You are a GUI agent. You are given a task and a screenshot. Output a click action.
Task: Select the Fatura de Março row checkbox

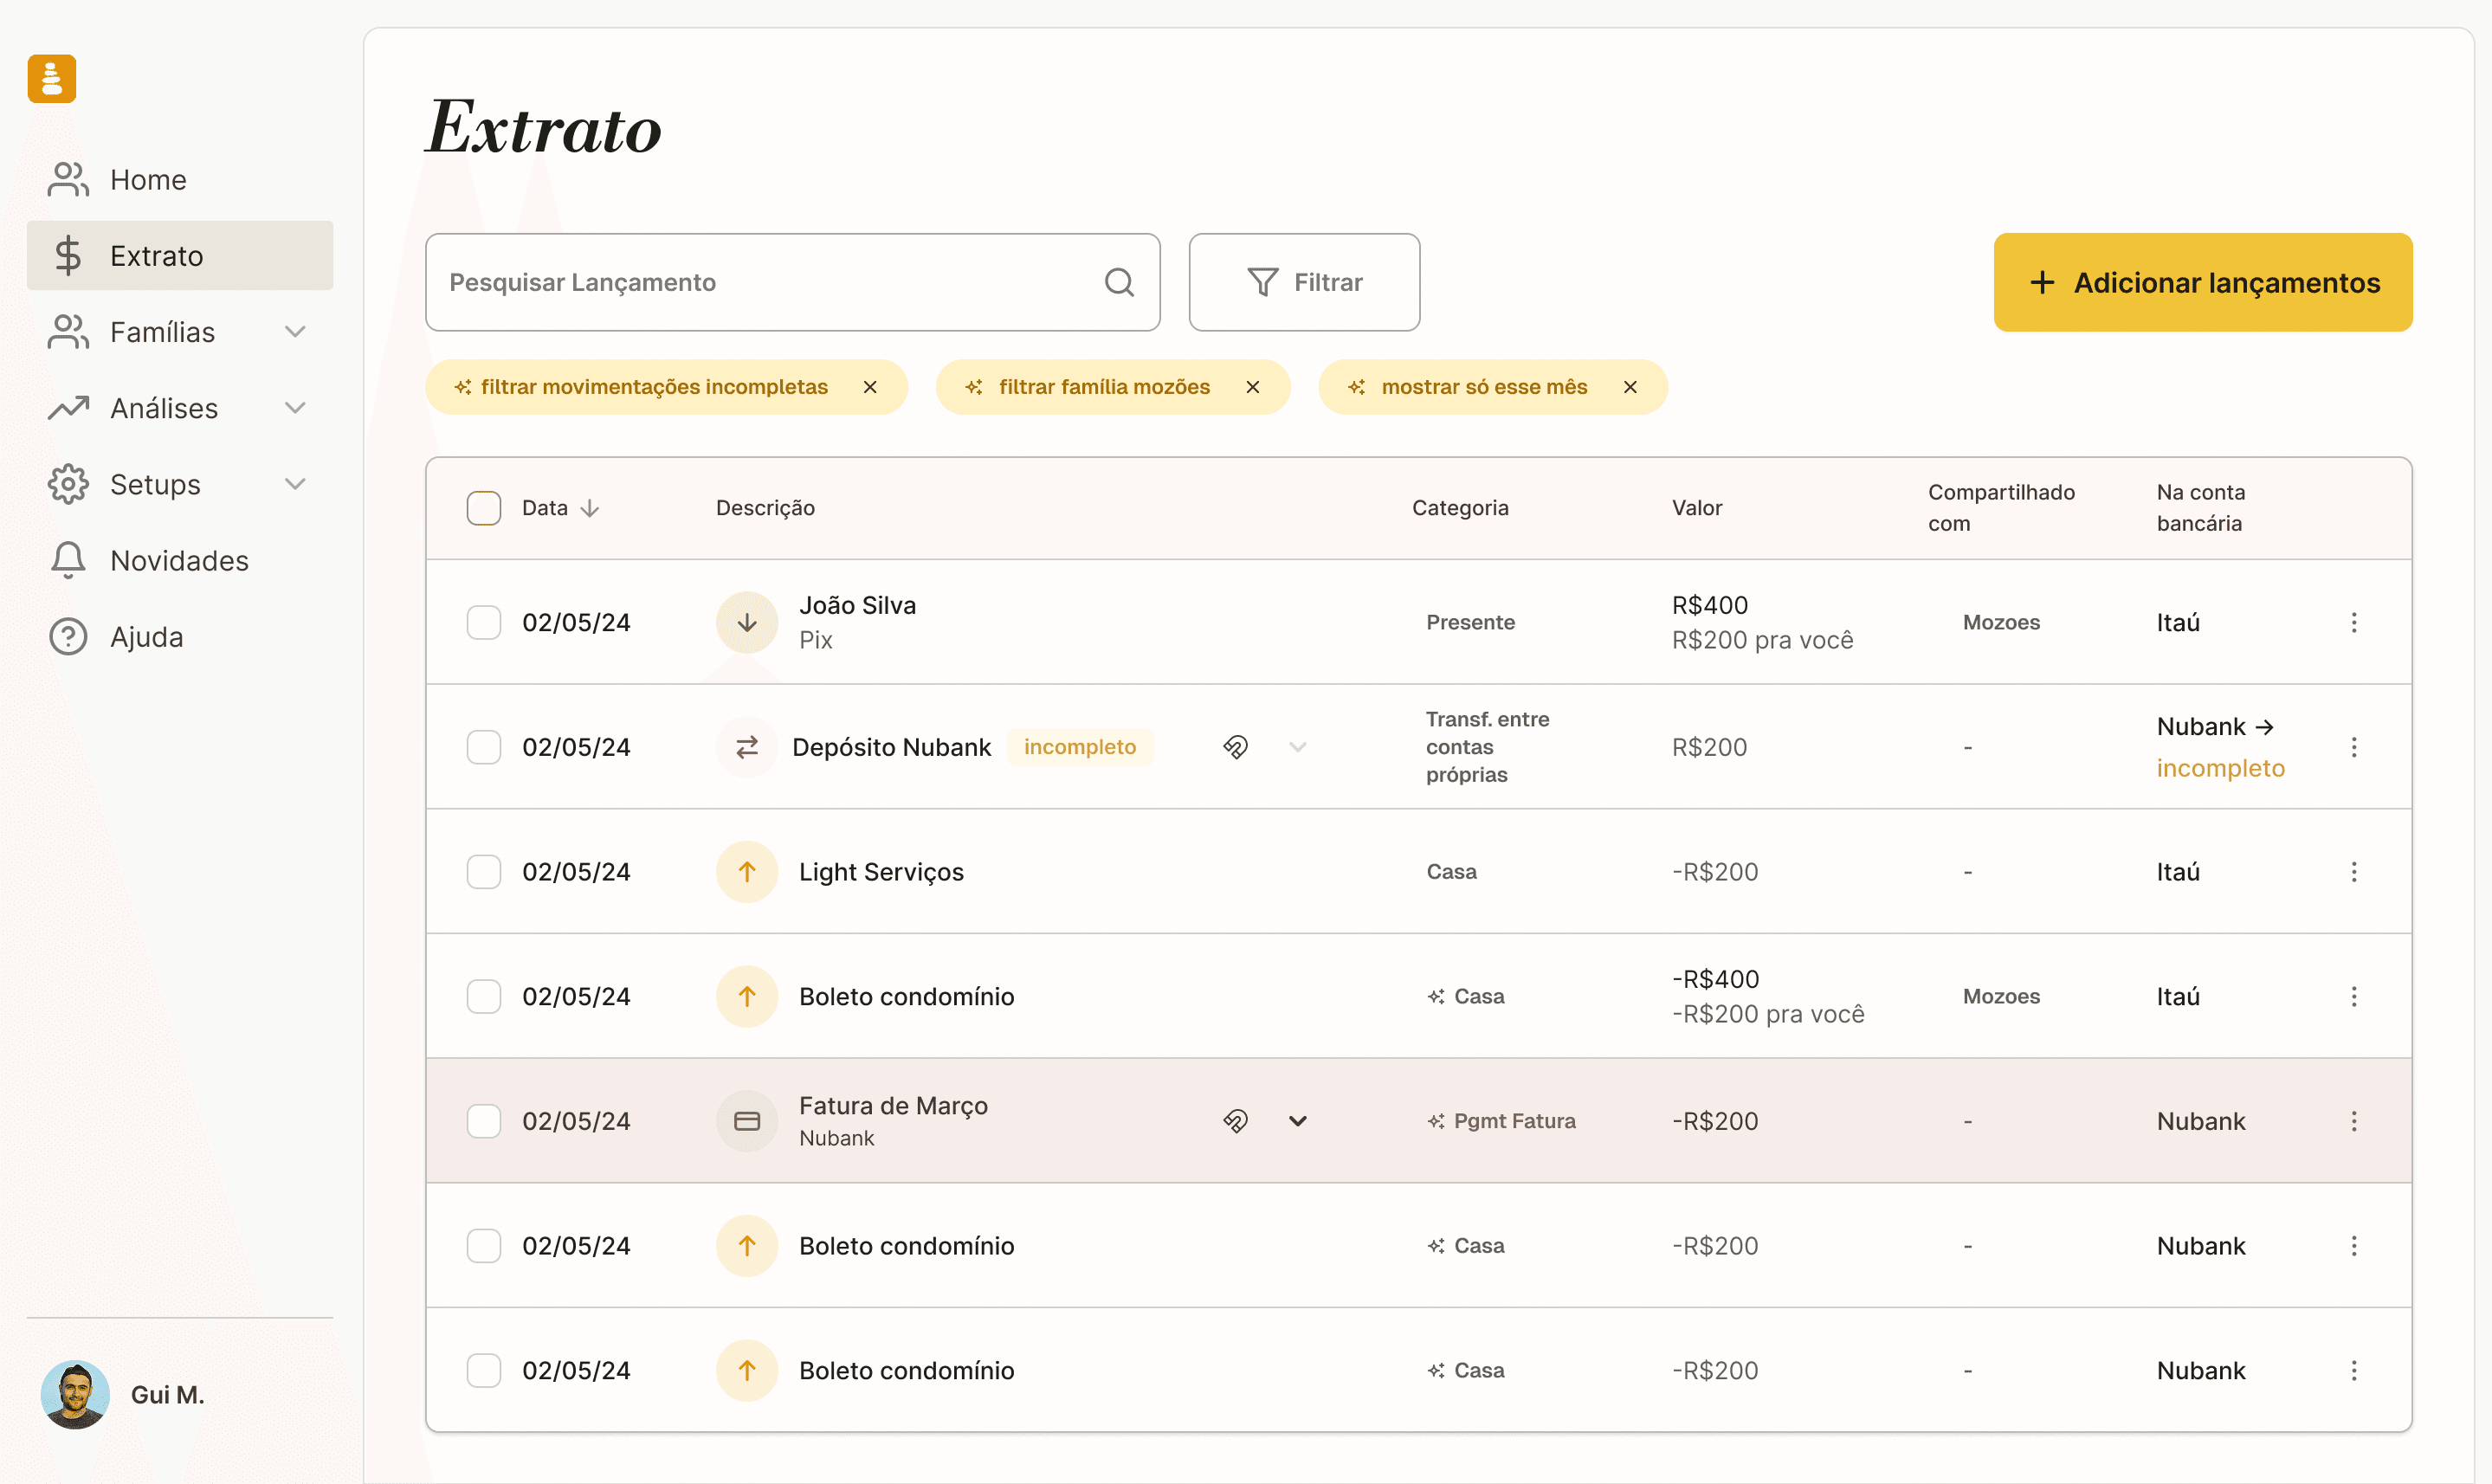484,1121
